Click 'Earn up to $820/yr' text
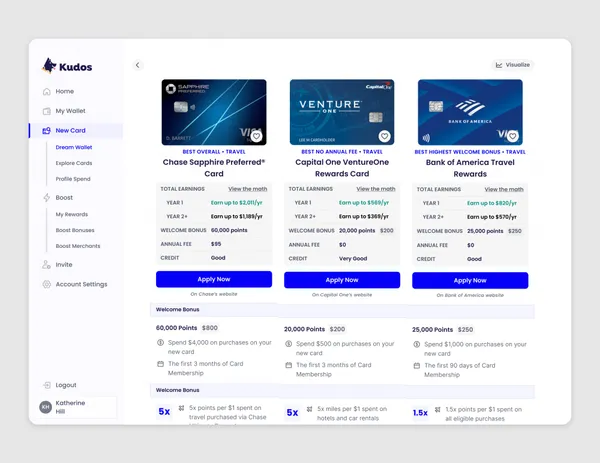This screenshot has height=463, width=600. pos(492,203)
